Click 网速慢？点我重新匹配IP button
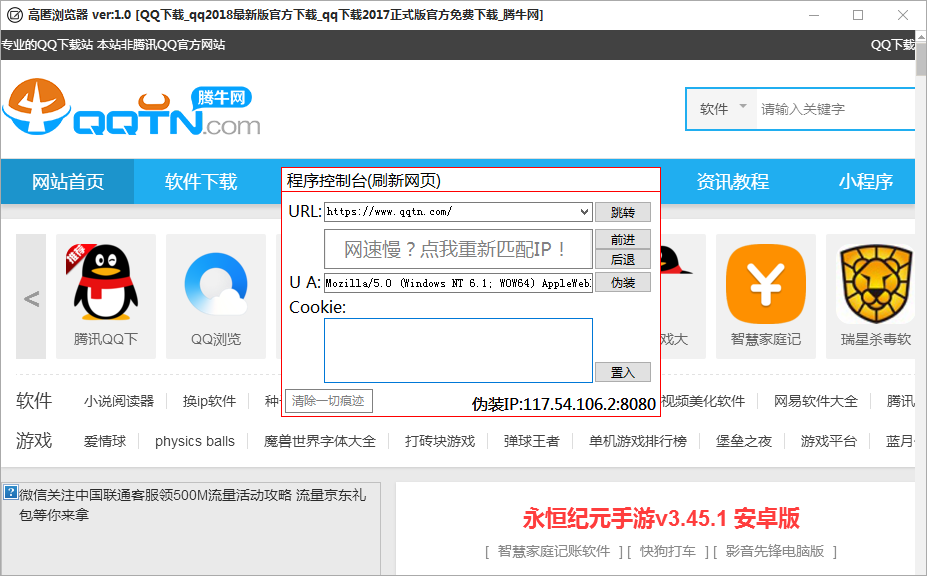 click(458, 249)
